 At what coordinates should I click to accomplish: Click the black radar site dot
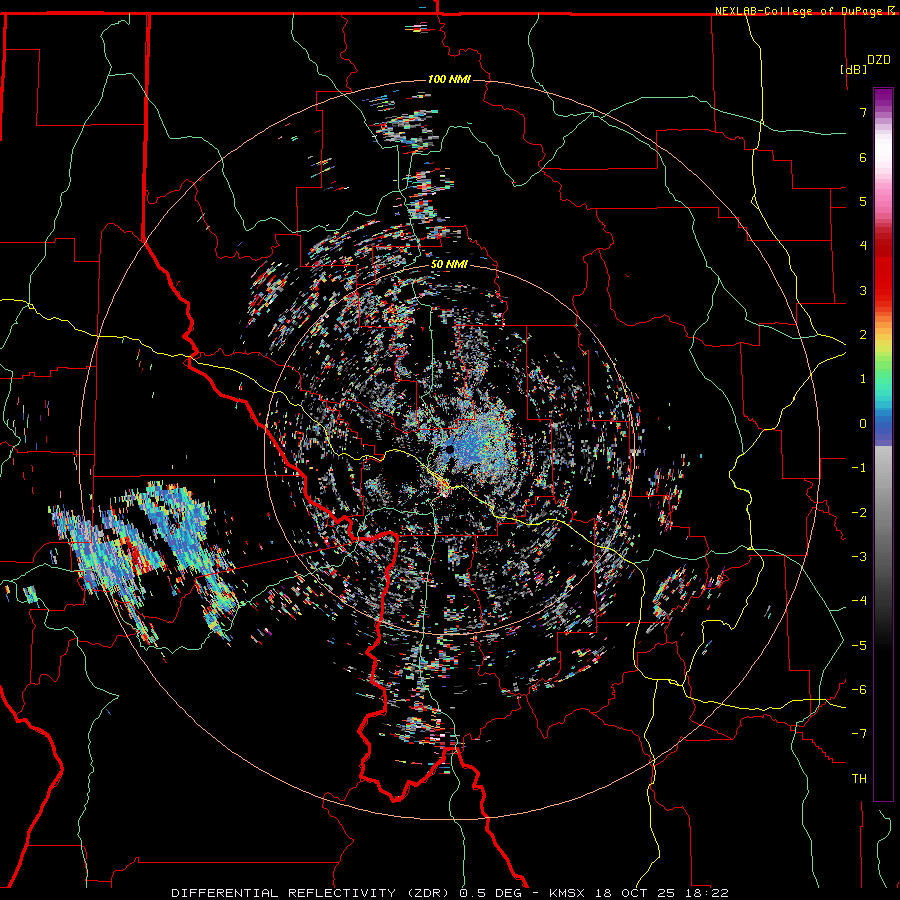[450, 449]
